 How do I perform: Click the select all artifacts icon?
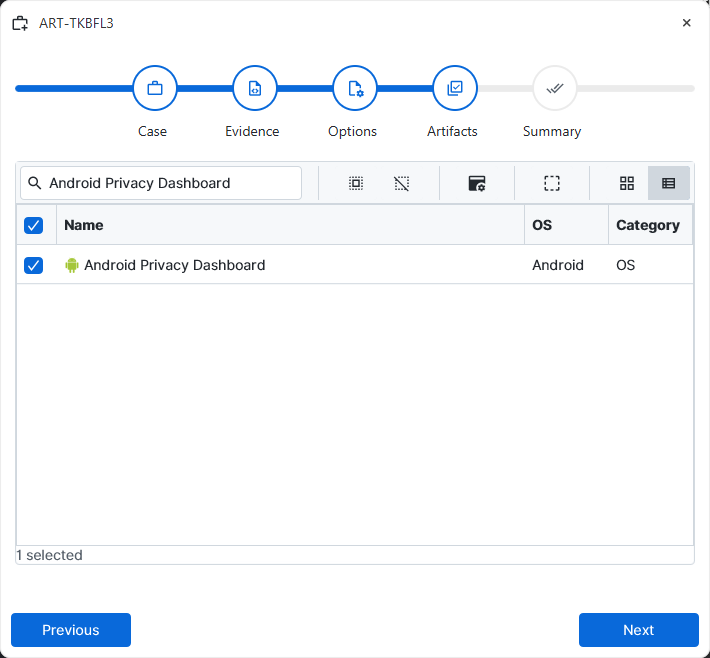tap(356, 183)
